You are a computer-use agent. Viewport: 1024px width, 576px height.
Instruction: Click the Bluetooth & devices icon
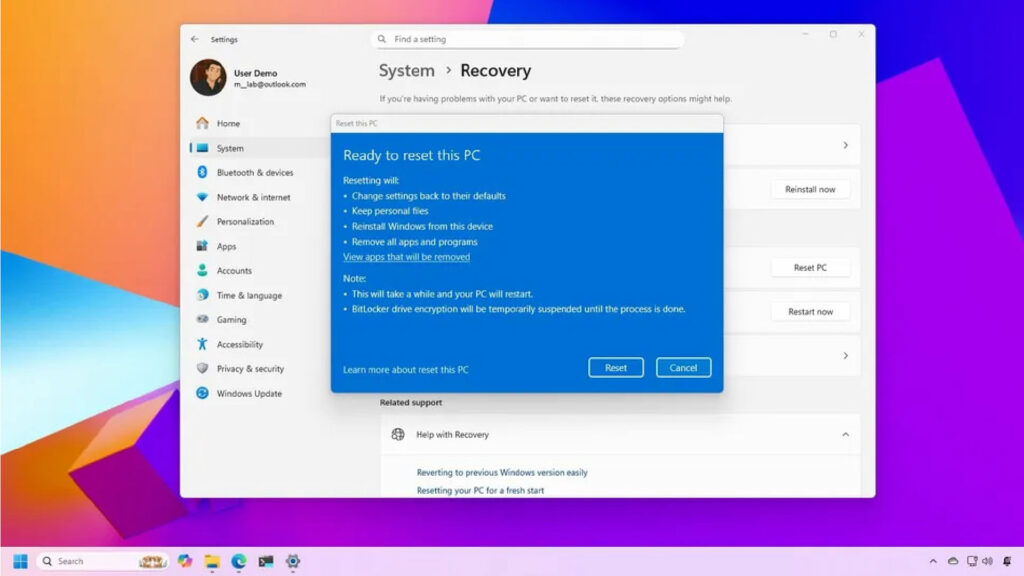tap(202, 173)
